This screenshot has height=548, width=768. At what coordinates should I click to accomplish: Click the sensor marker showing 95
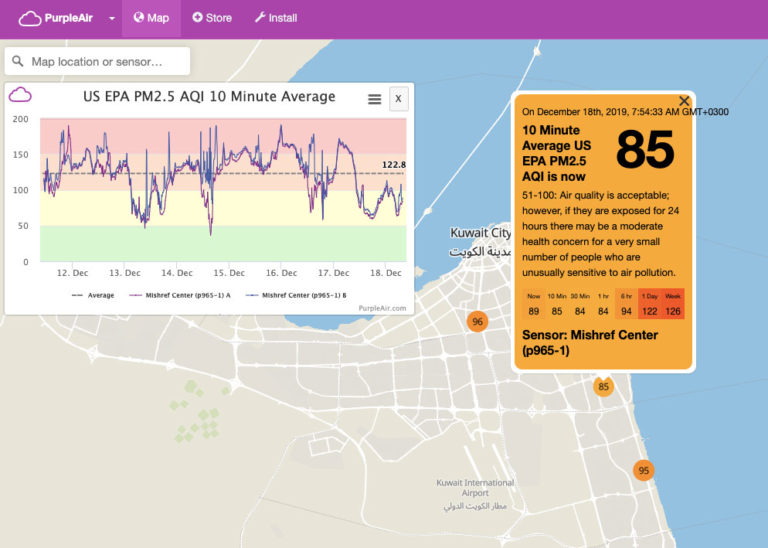point(644,471)
